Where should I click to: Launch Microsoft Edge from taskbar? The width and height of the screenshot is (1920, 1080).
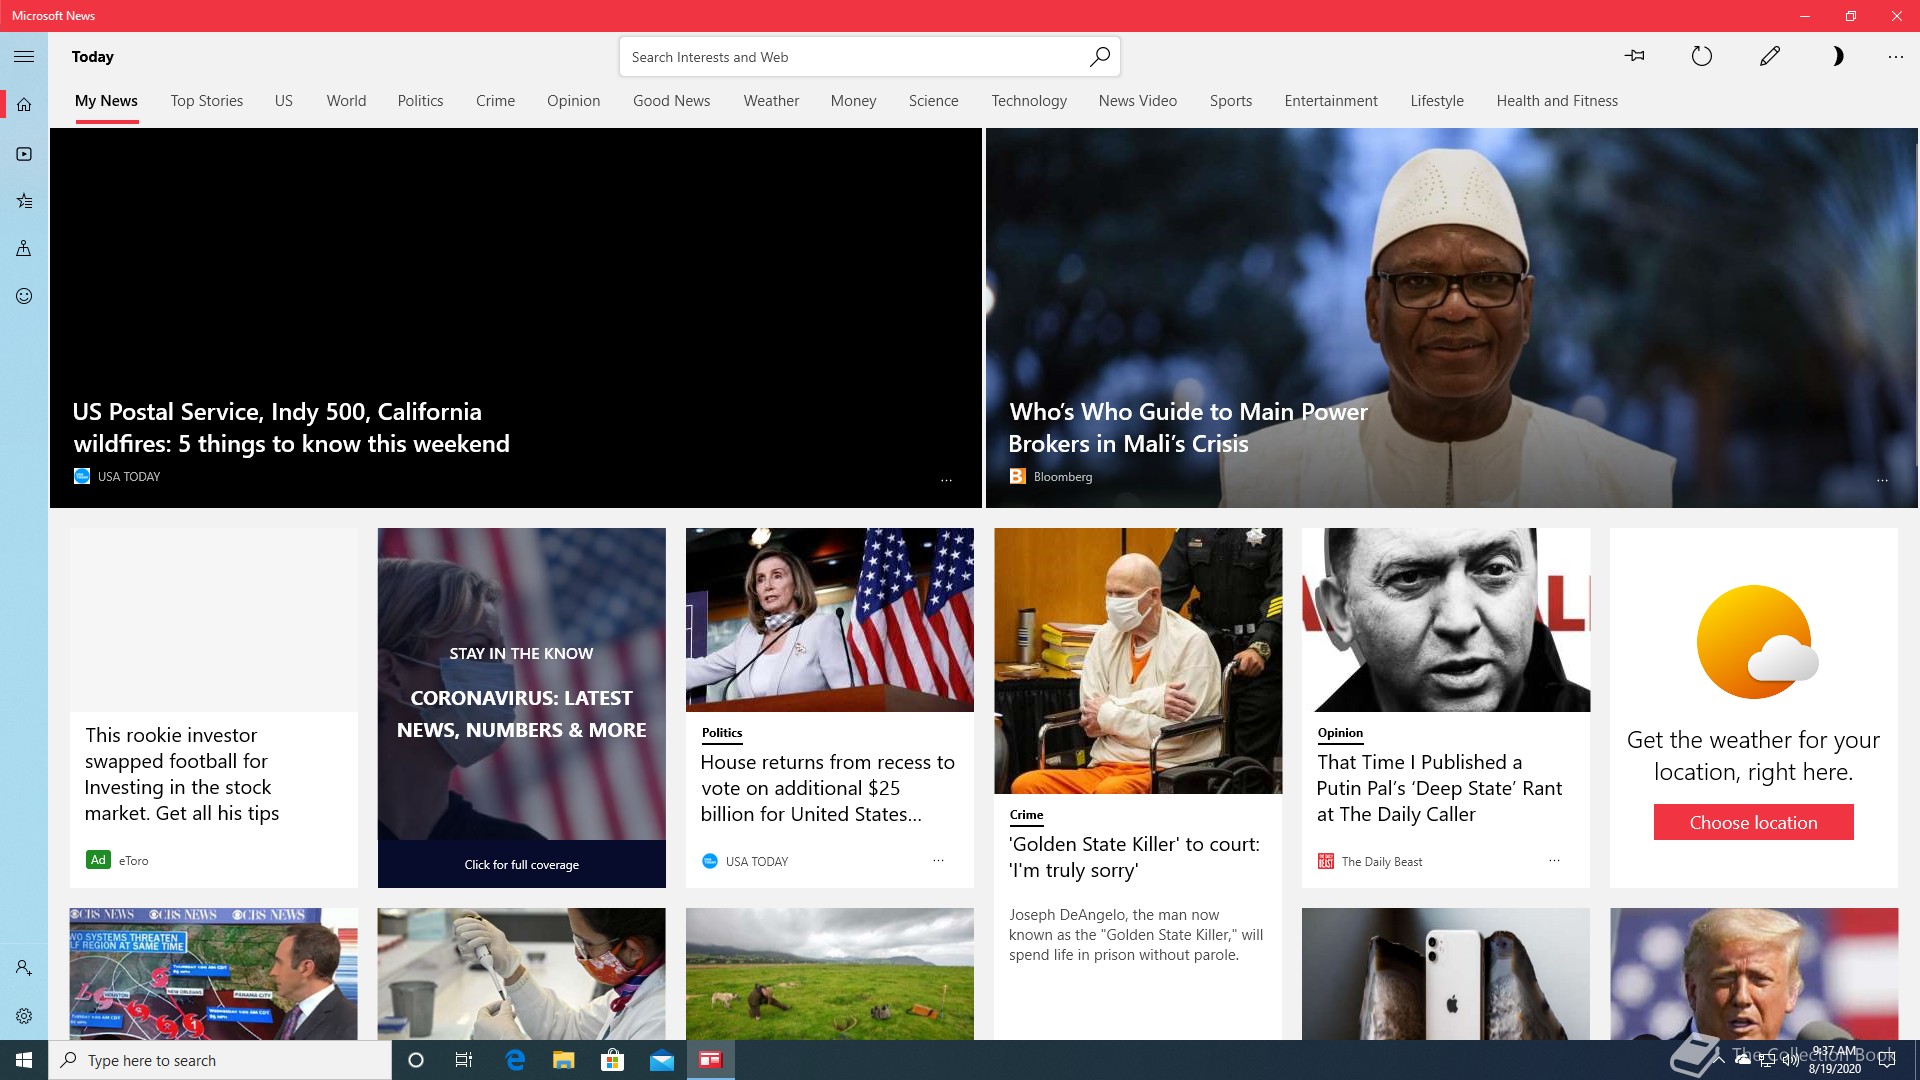point(515,1060)
